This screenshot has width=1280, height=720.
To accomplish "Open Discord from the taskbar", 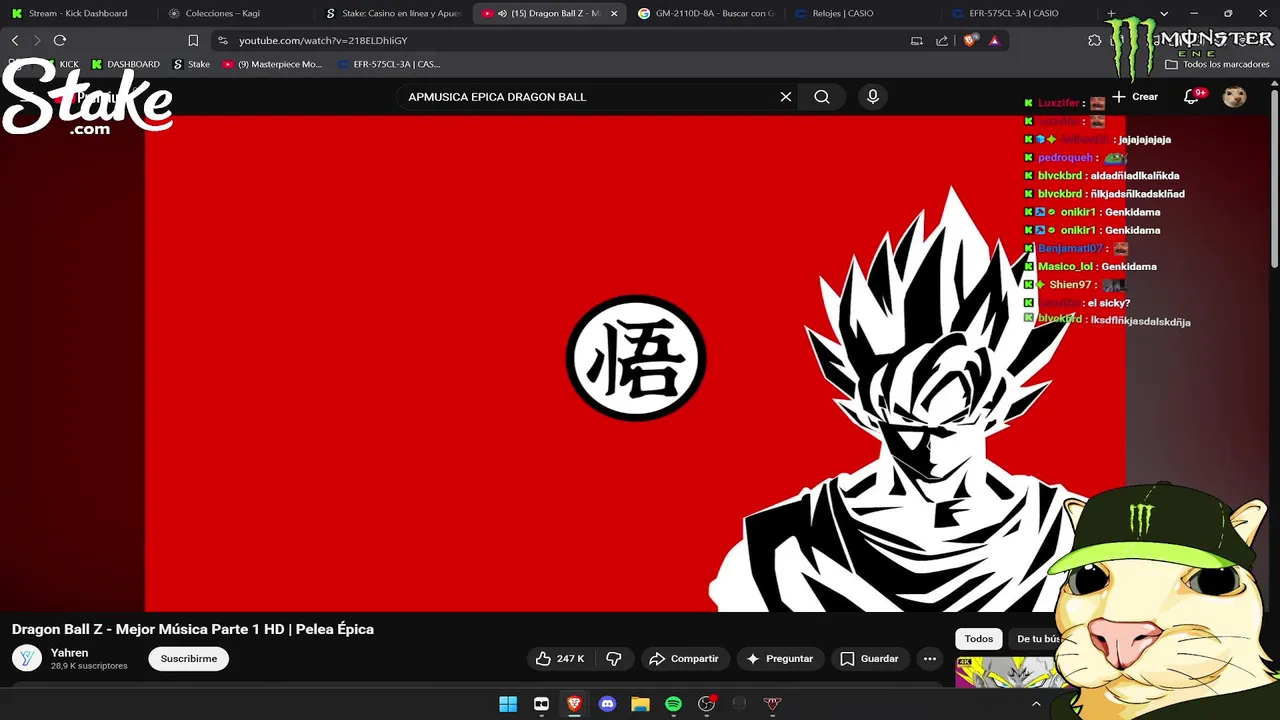I will tap(607, 704).
